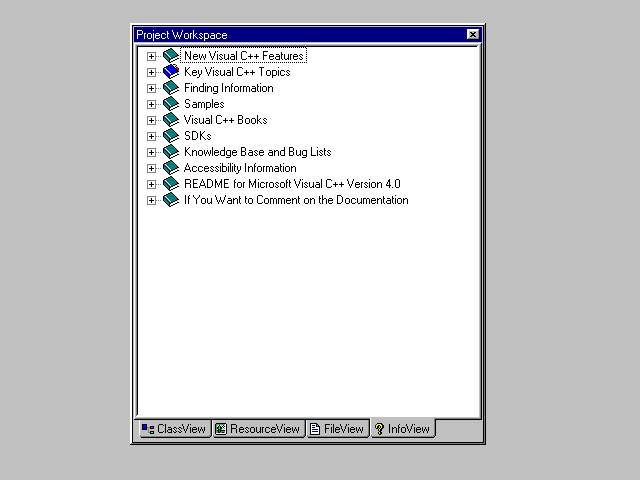Expand the README for Microsoft Visual C++ node
Image resolution: width=640 pixels, height=480 pixels.
pos(152,184)
